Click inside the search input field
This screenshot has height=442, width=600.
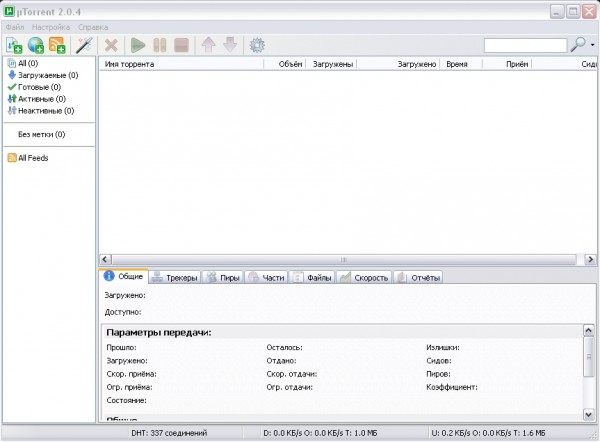point(525,45)
